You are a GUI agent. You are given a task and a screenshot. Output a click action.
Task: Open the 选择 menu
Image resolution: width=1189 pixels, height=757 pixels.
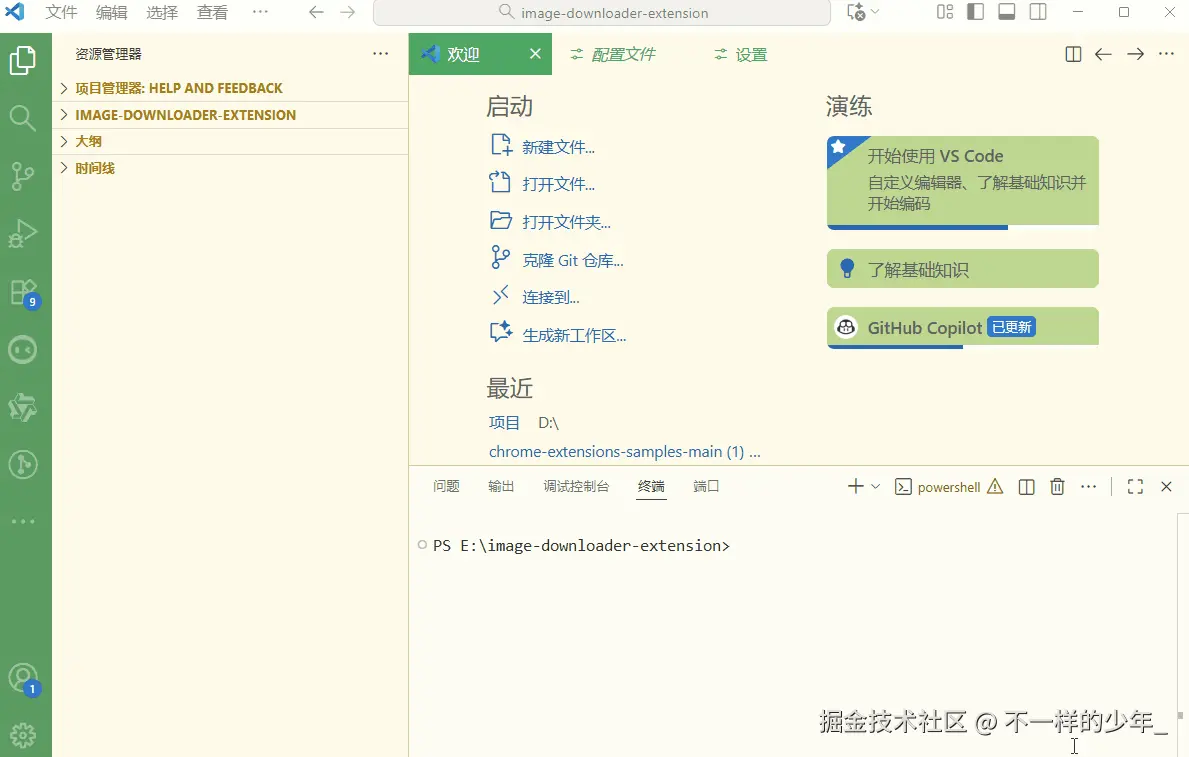162,12
